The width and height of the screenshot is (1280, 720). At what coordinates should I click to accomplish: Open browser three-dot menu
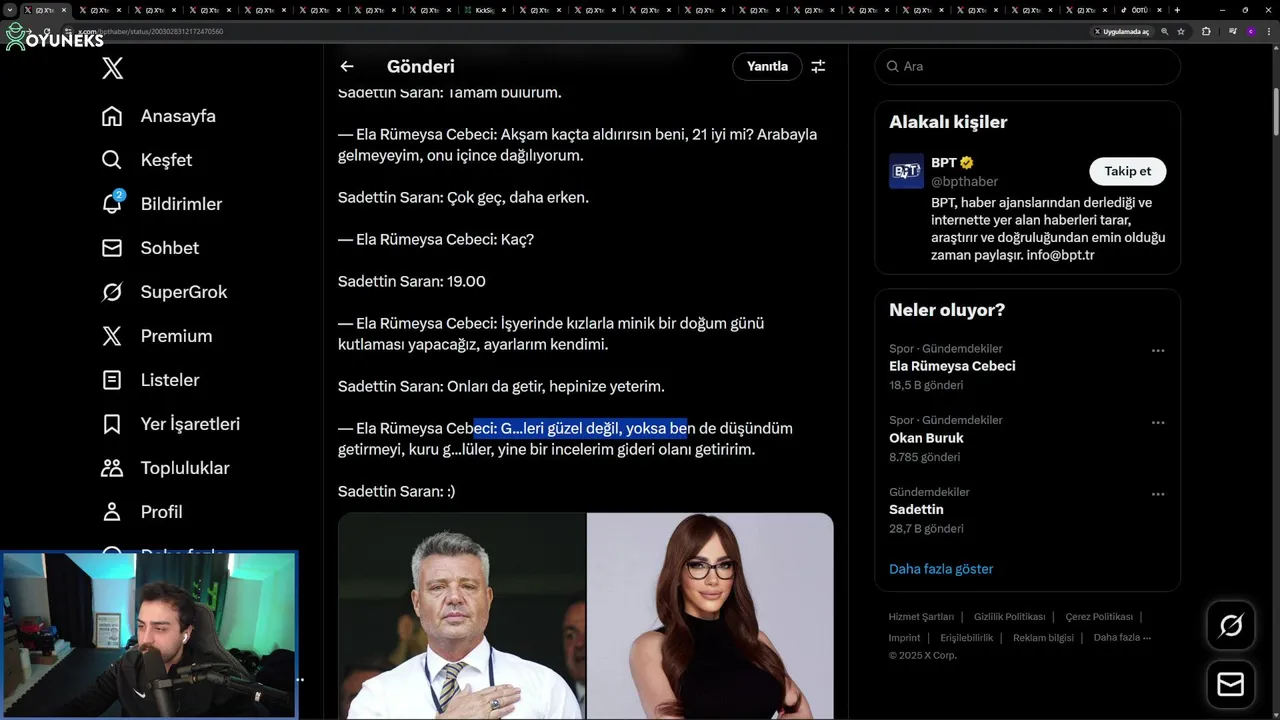[1267, 32]
